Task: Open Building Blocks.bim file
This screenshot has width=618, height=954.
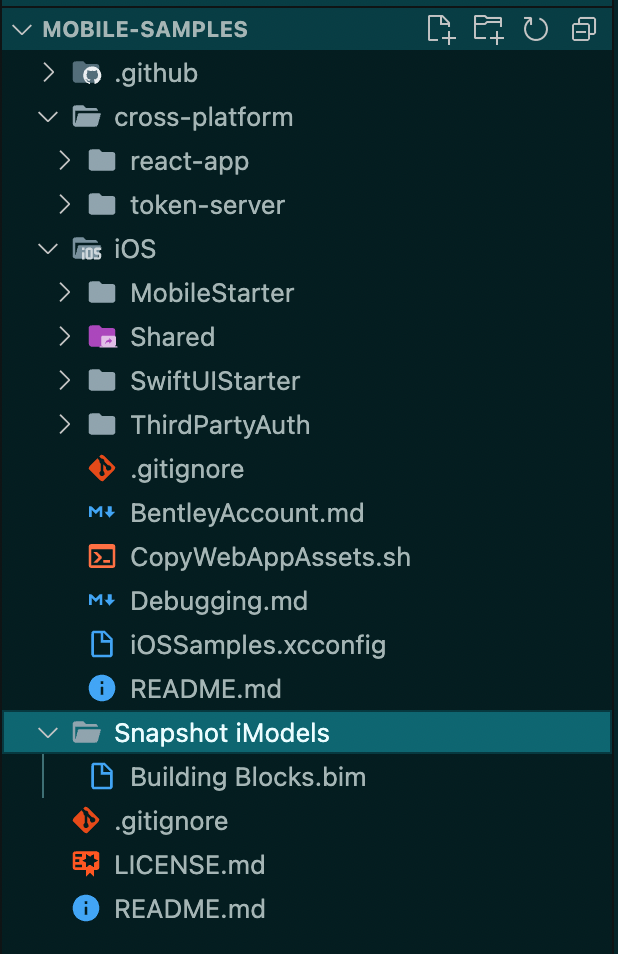Action: 248,777
